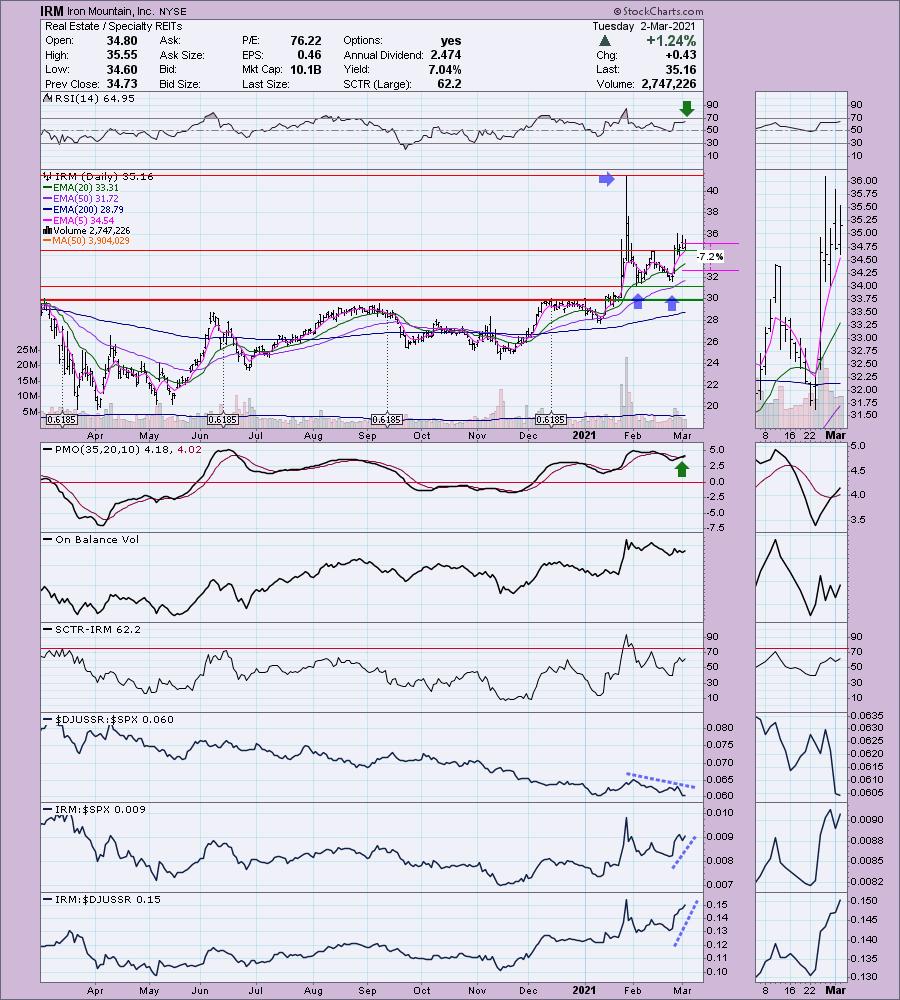The height and width of the screenshot is (1000, 900).
Task: Click the Last price value 35.16
Action: pos(680,70)
